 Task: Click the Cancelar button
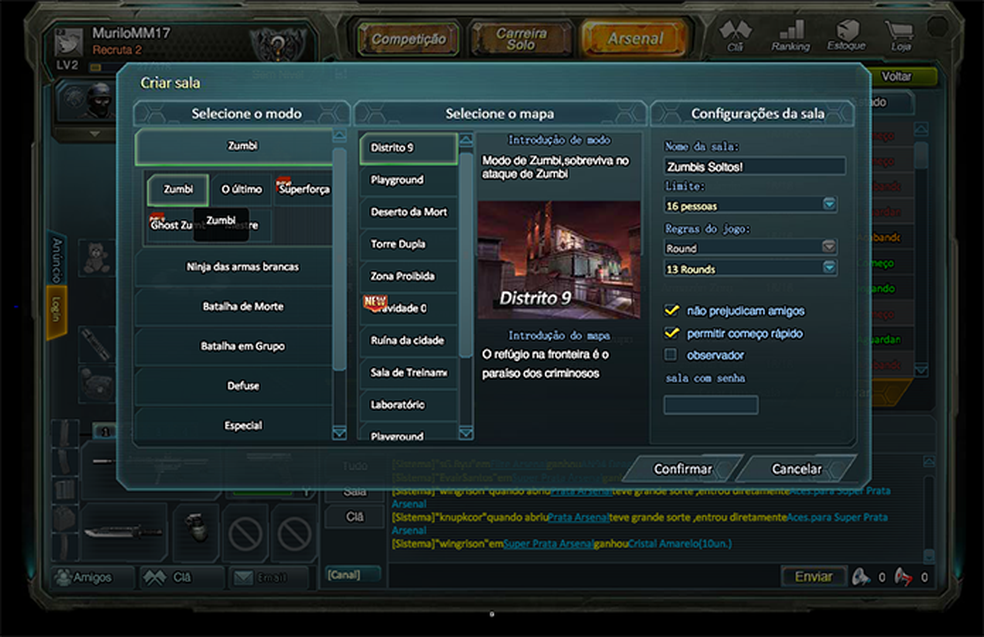coord(796,469)
